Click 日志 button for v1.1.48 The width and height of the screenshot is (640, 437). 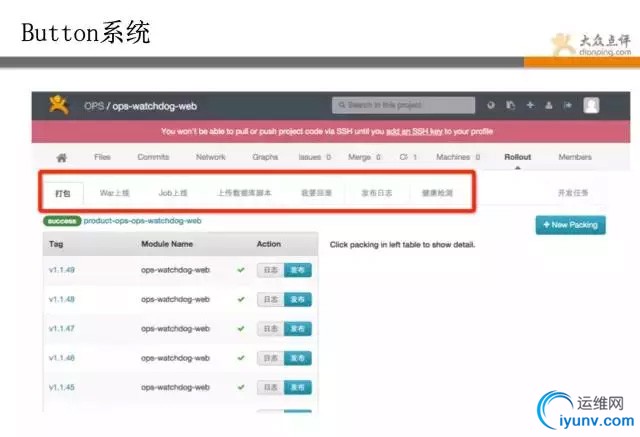coord(271,299)
